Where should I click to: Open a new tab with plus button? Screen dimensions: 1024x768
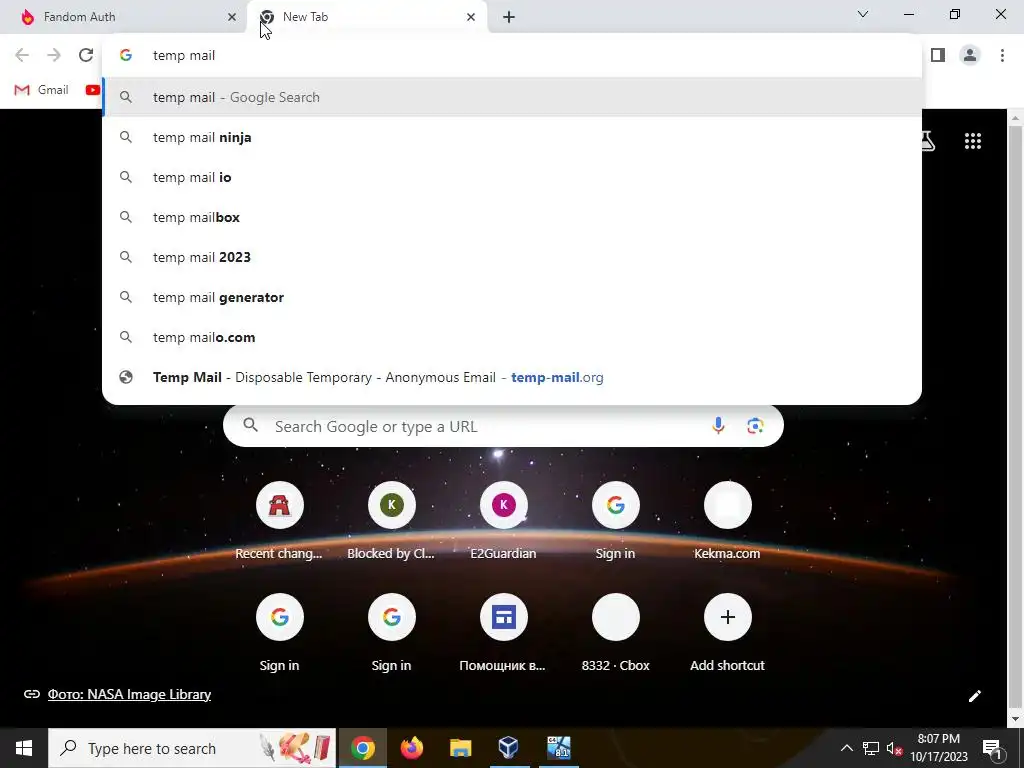point(509,17)
